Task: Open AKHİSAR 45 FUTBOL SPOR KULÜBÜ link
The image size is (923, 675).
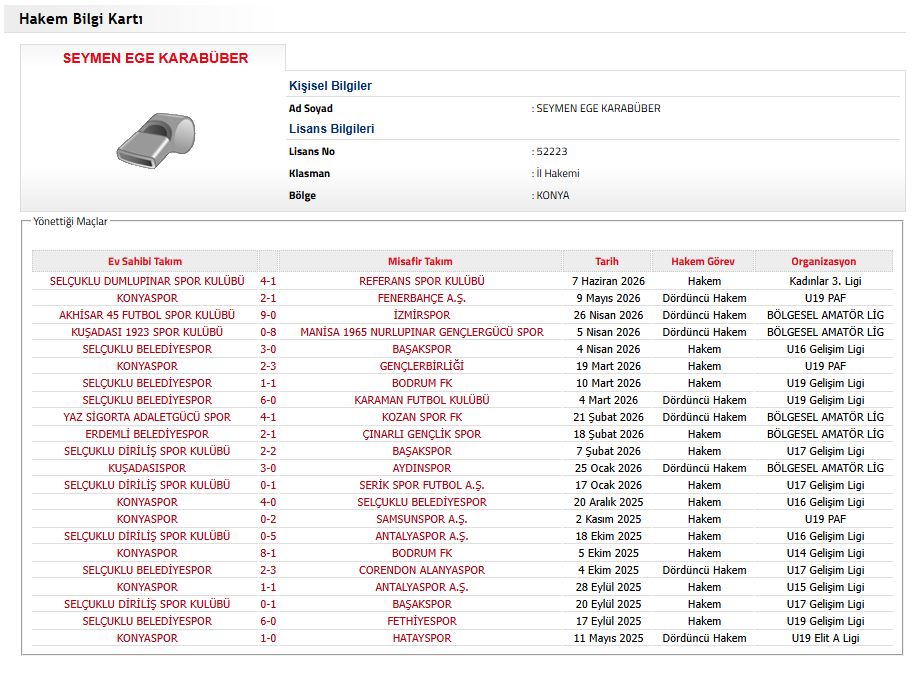Action: pyautogui.click(x=147, y=315)
